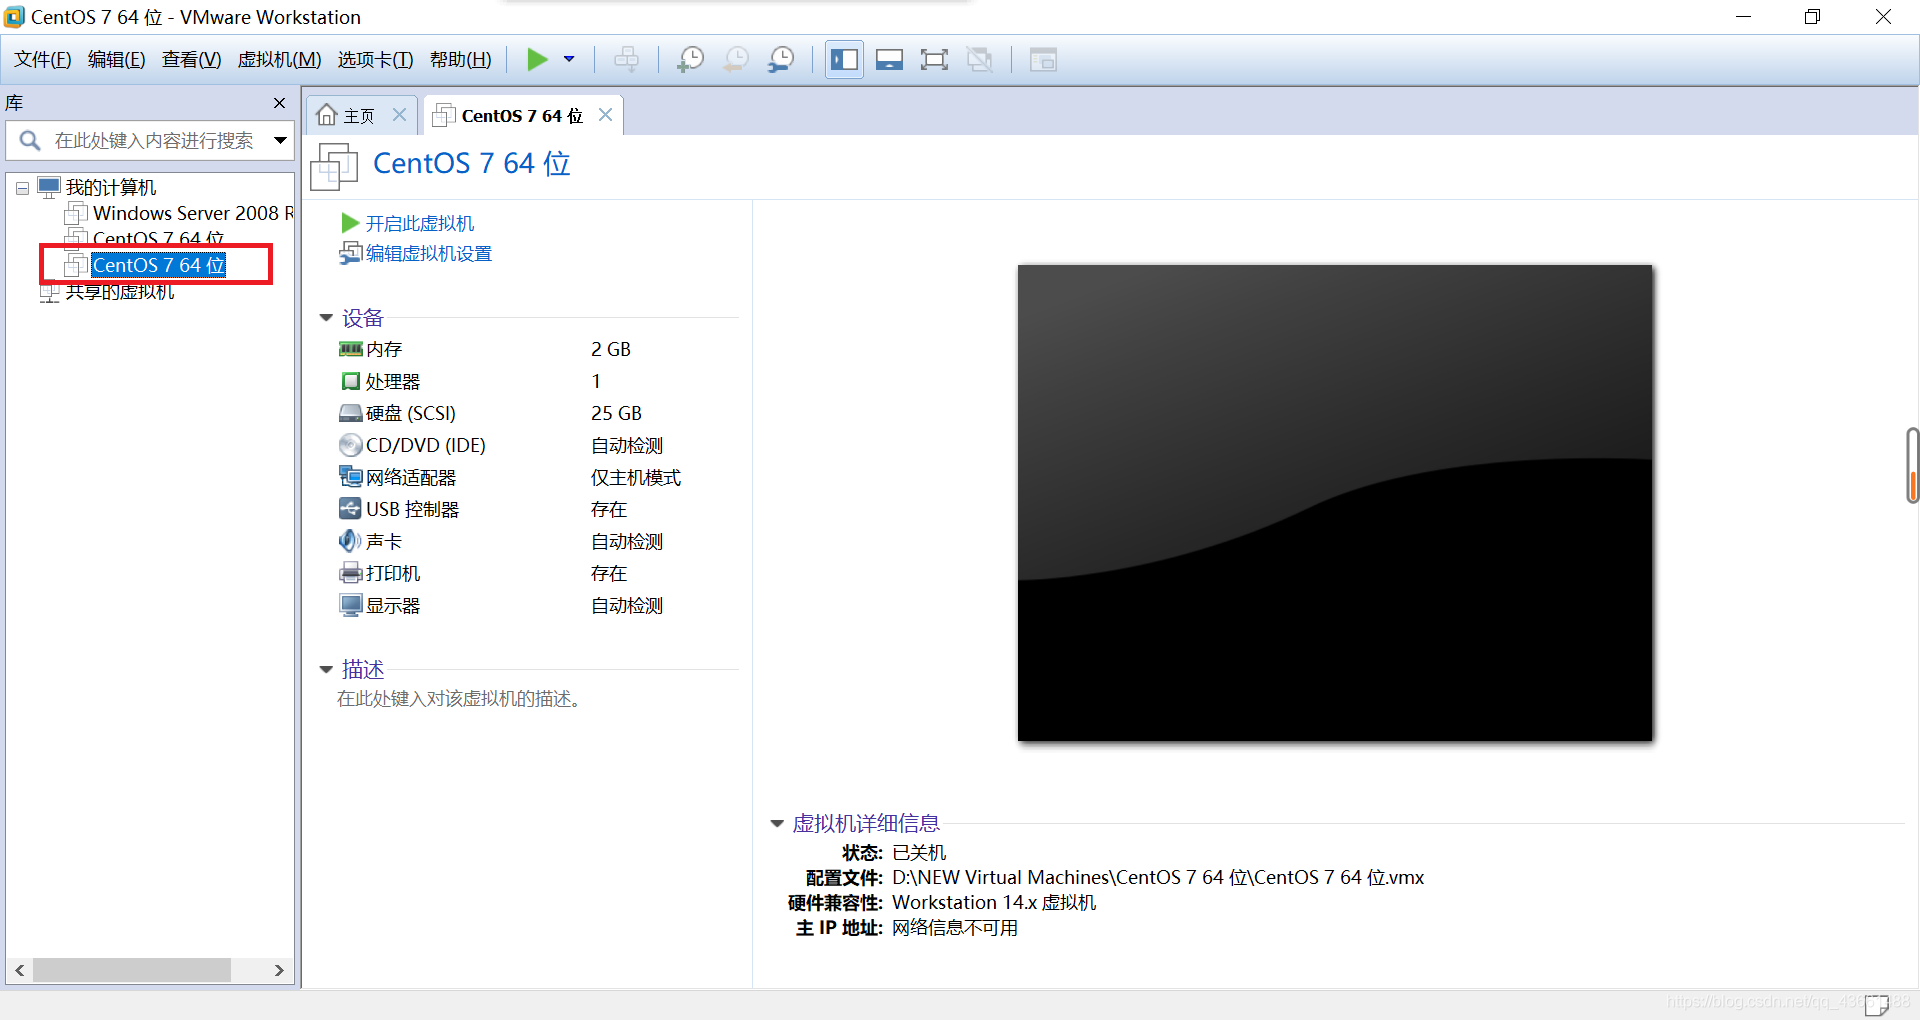
Task: Click the send Ctrl+Alt+Del toolbar icon
Action: coord(627,60)
